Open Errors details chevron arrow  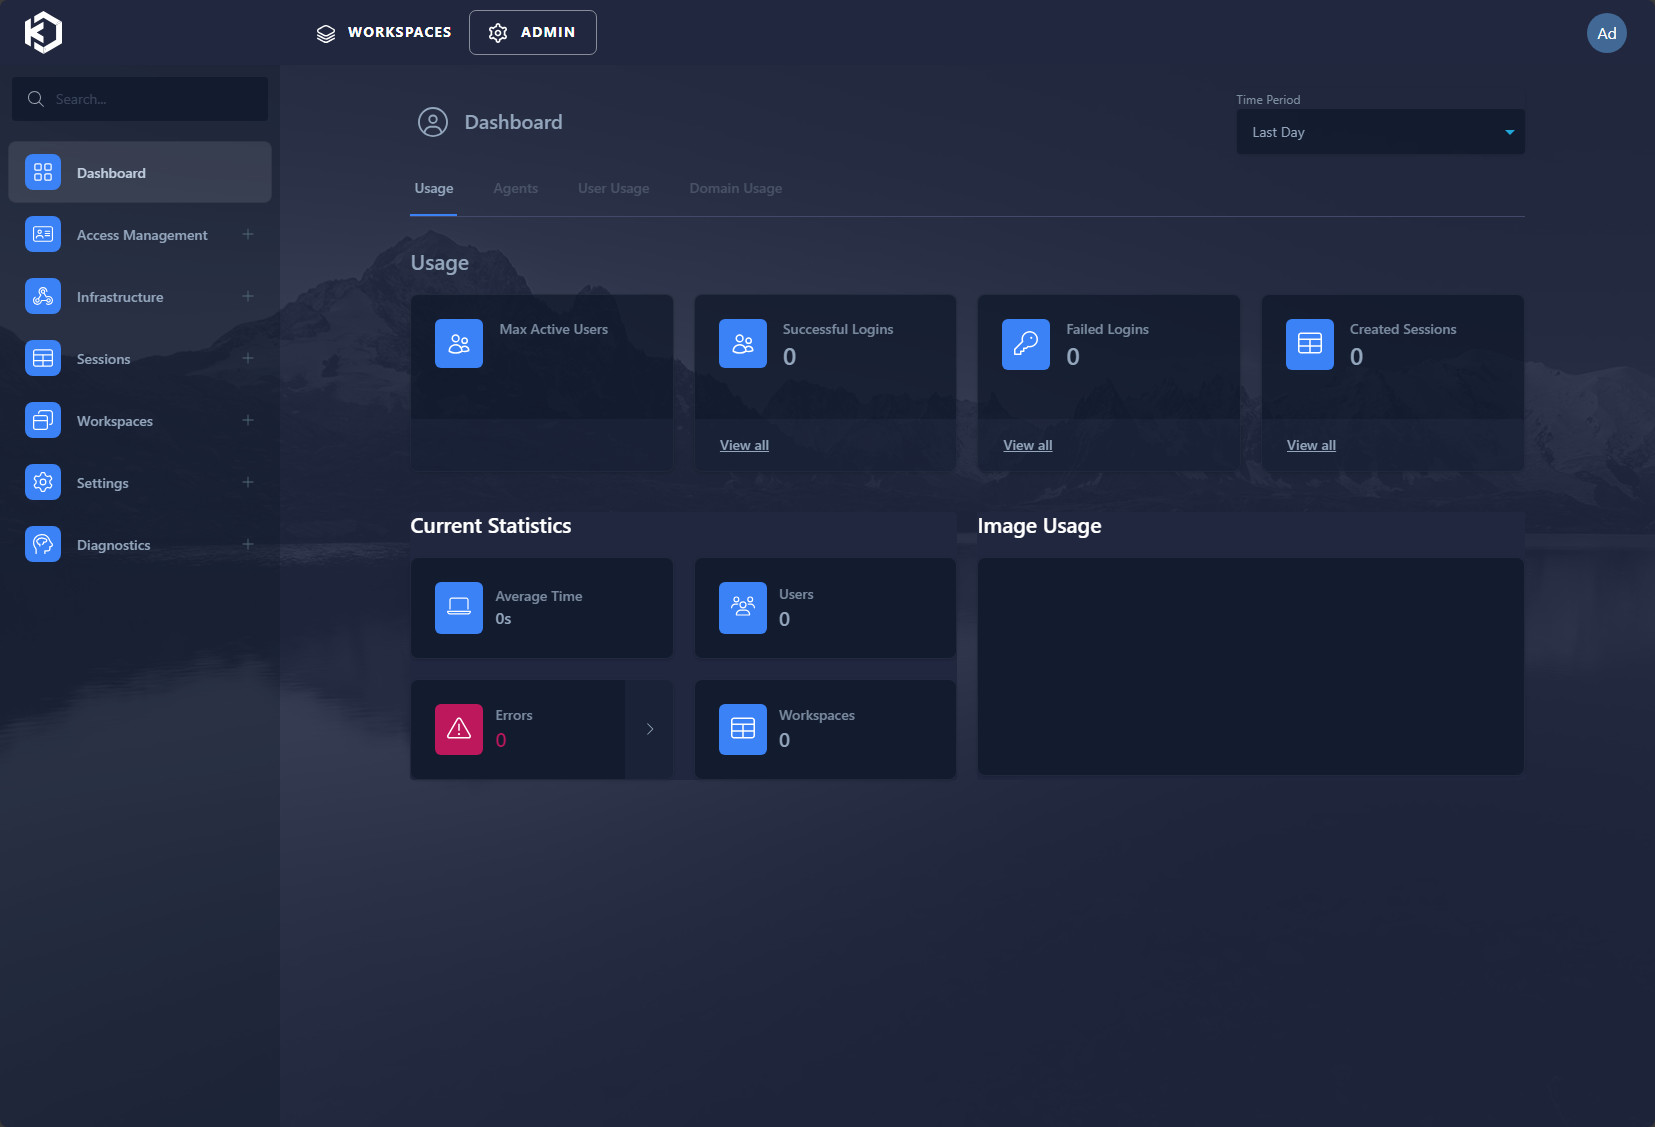point(650,729)
